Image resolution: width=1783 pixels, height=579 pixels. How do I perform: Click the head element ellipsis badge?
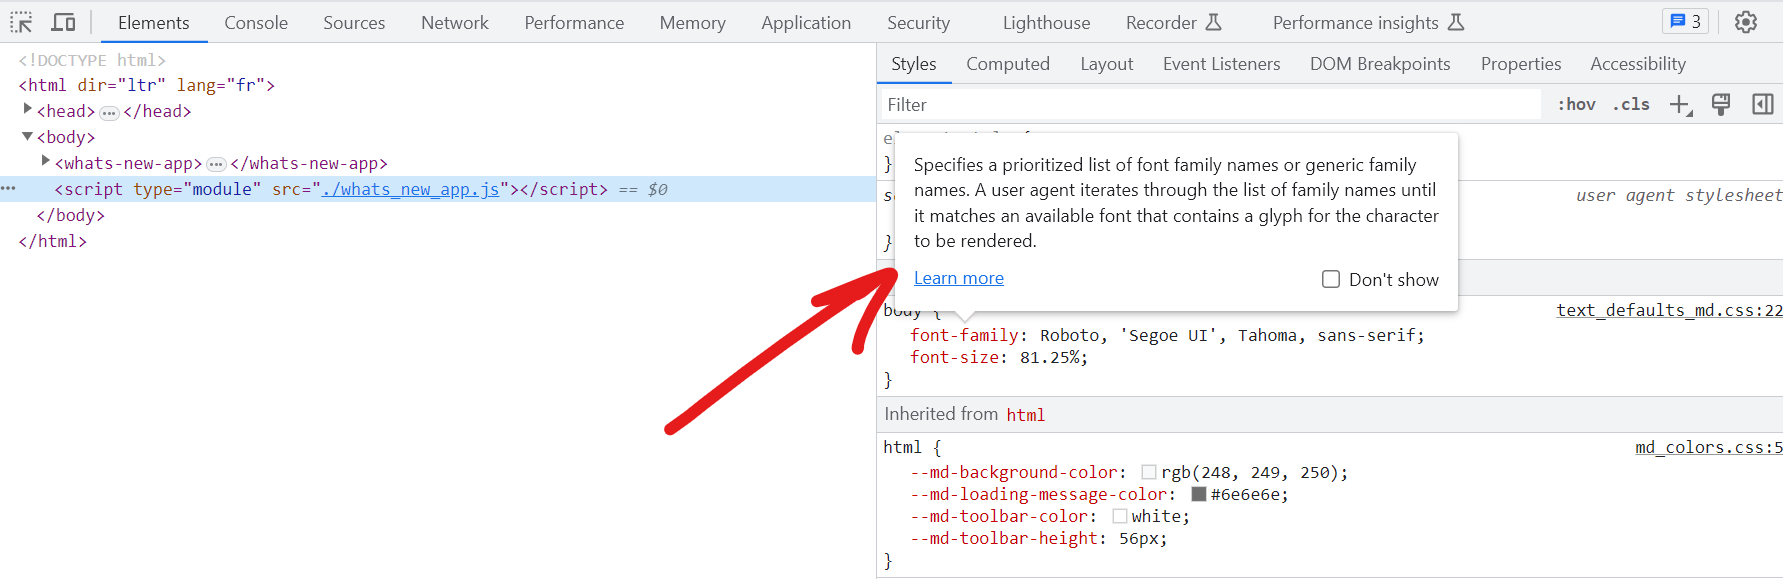109,112
